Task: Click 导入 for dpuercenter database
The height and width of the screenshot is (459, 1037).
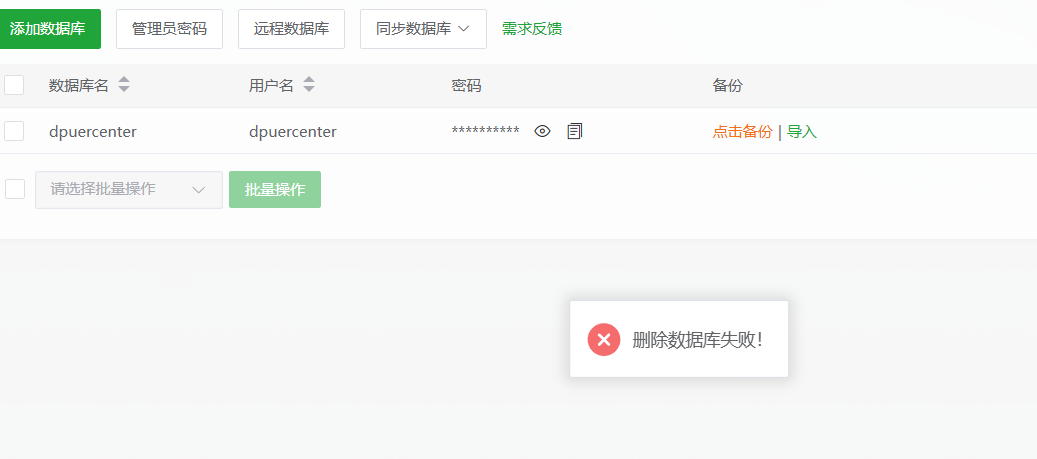Action: (x=802, y=132)
